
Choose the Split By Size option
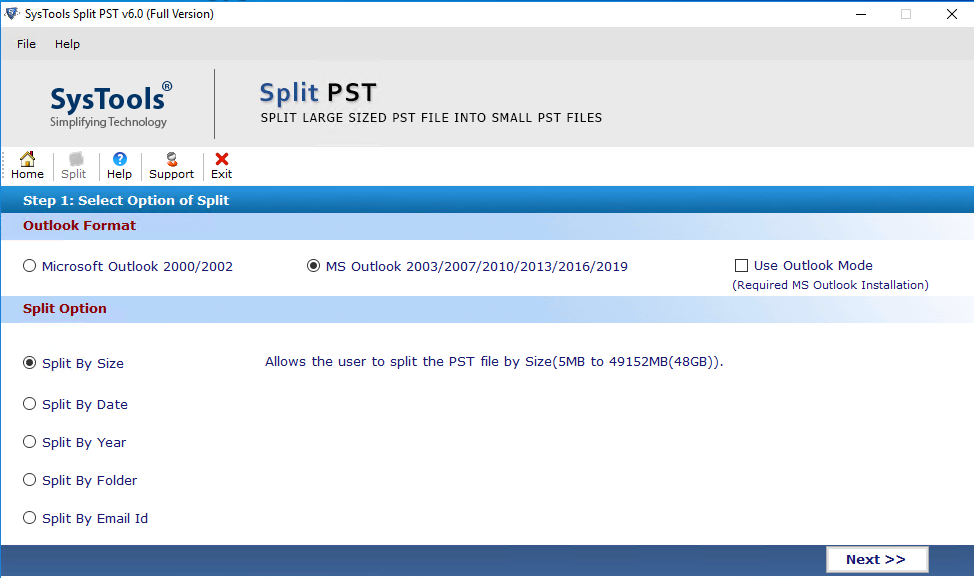click(30, 363)
